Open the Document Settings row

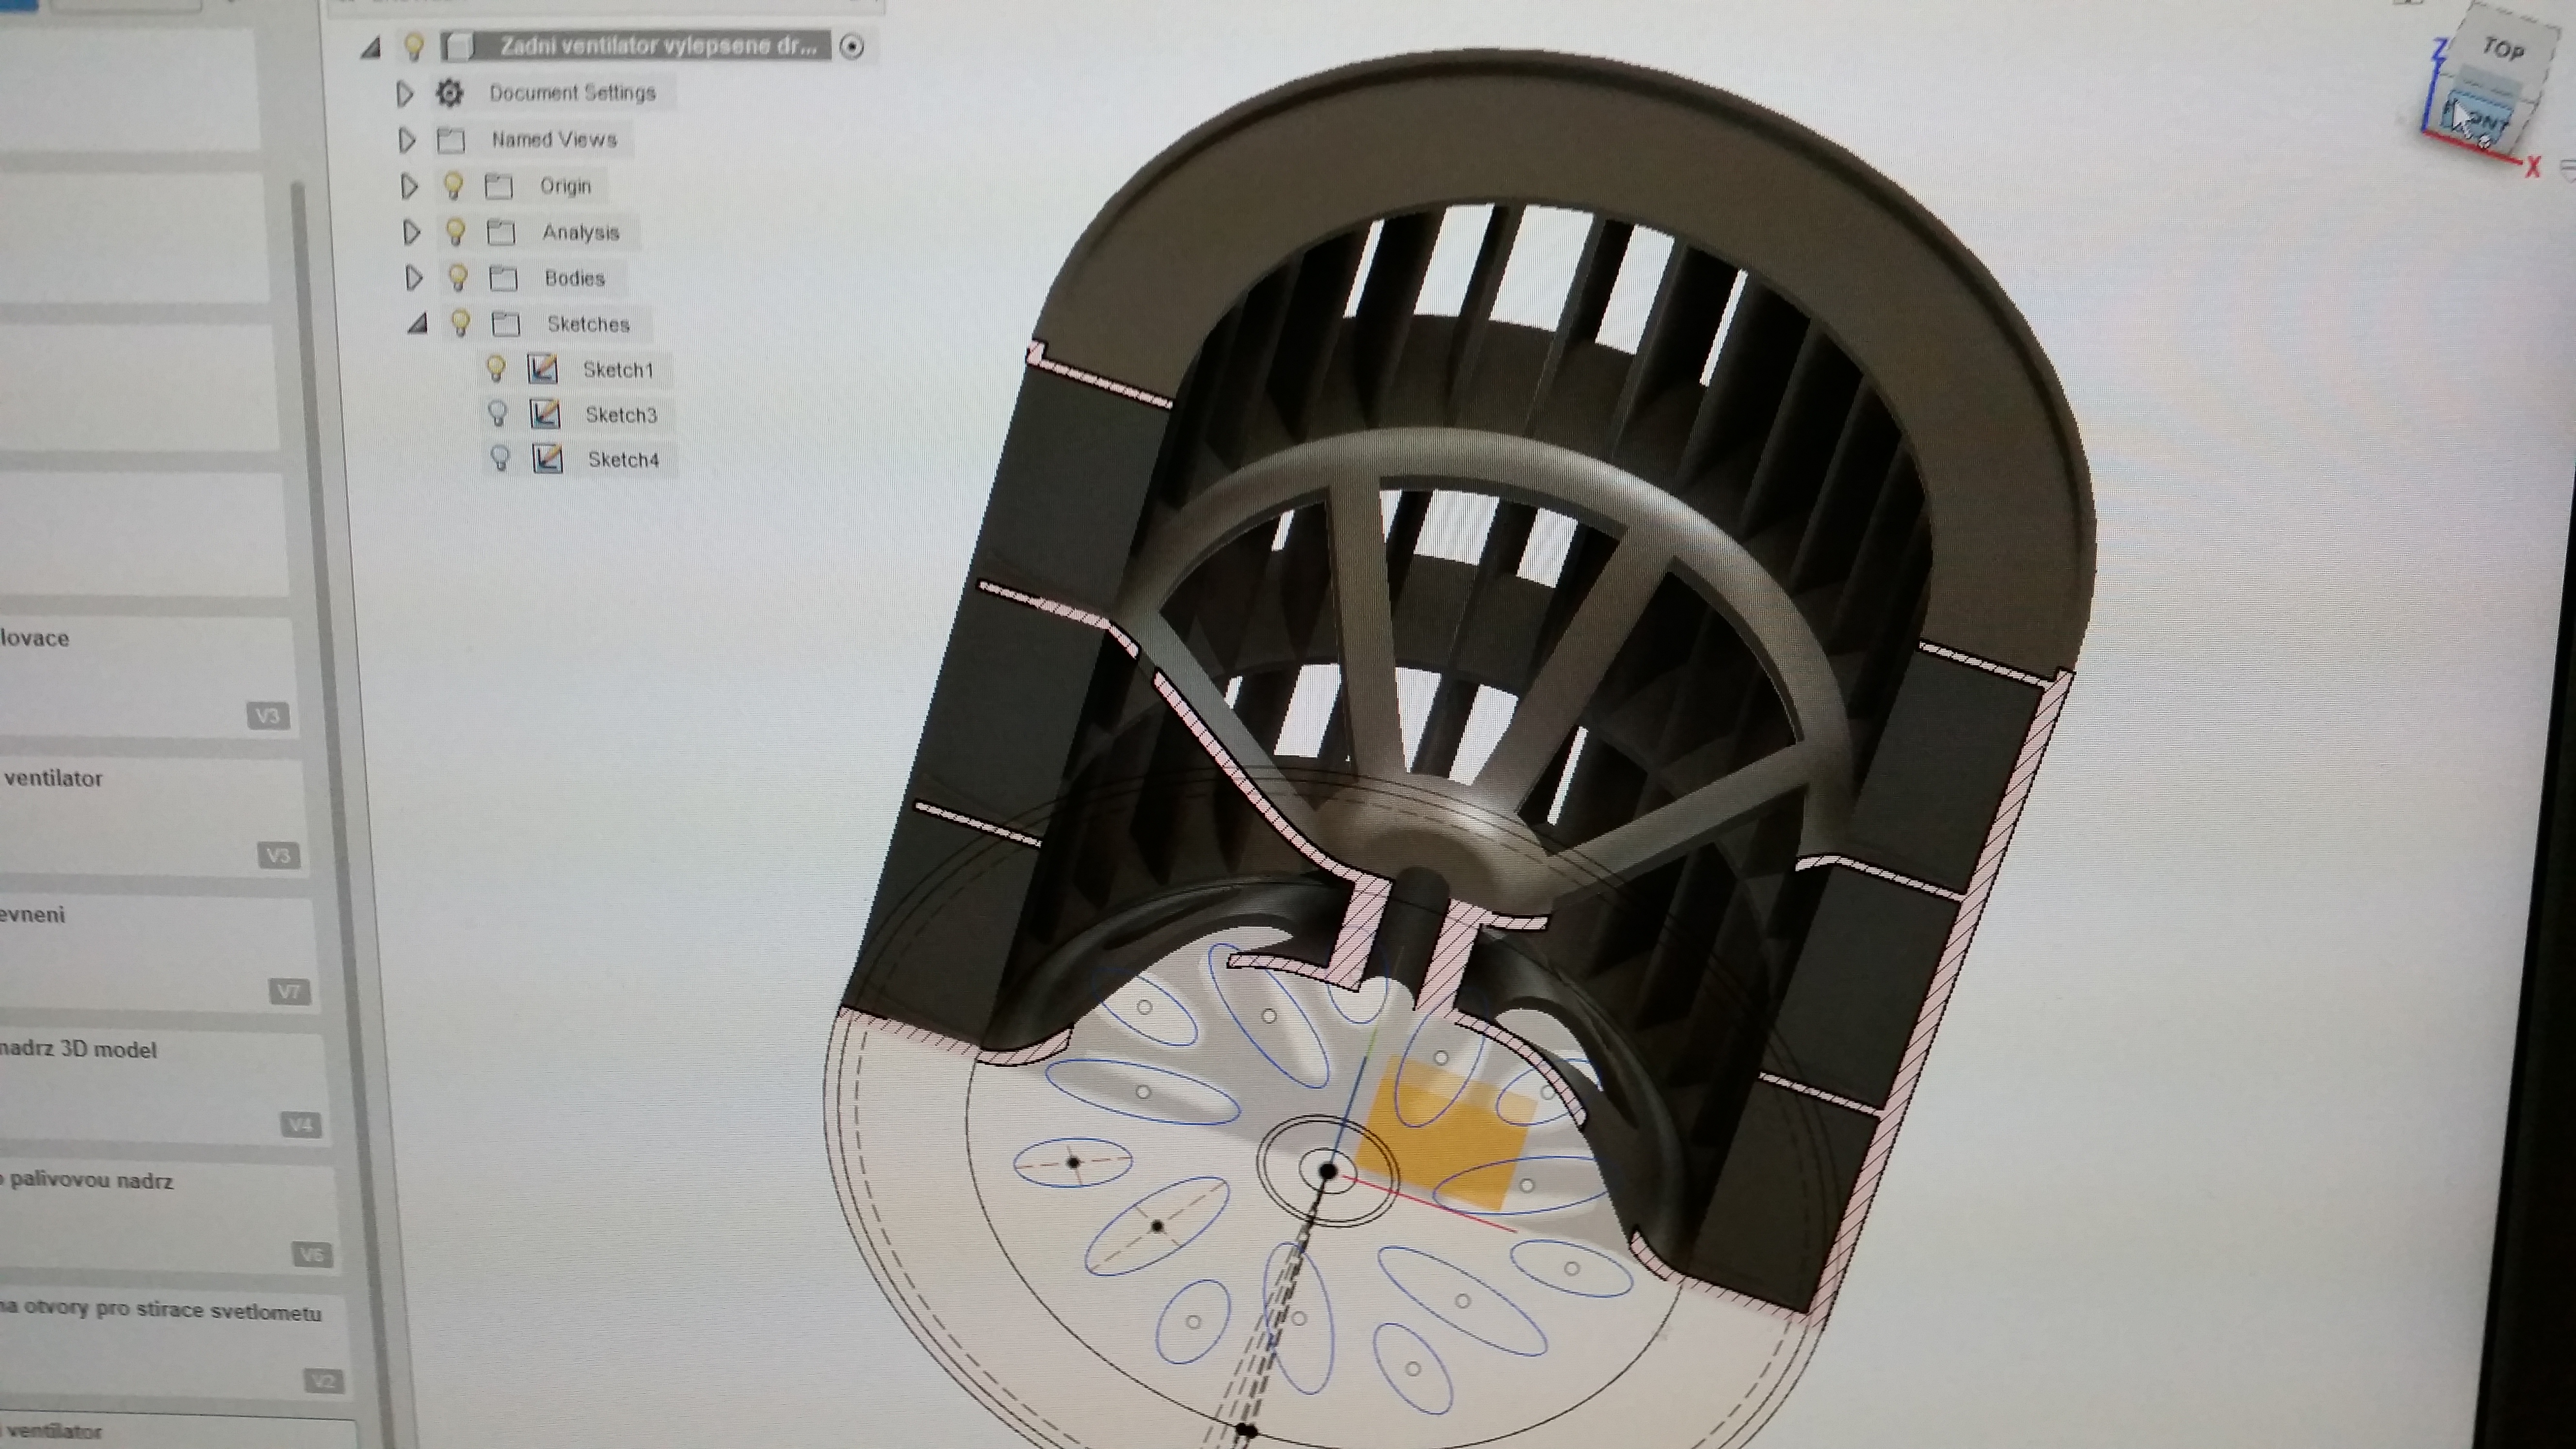[572, 93]
